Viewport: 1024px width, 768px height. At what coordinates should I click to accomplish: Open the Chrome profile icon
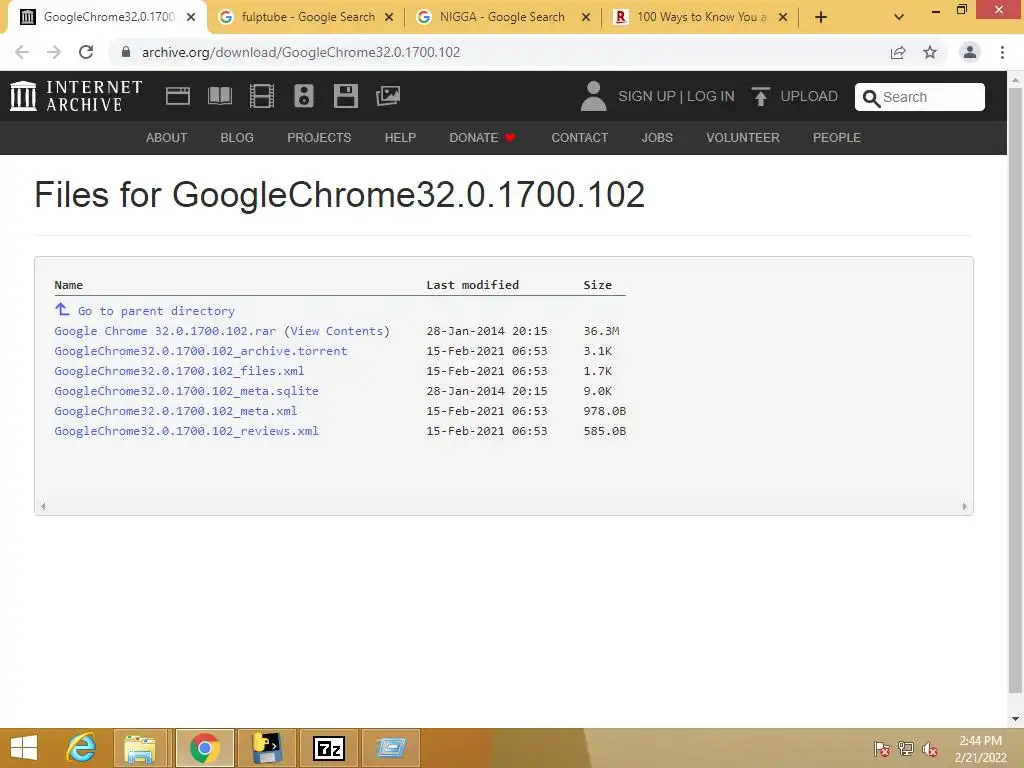[x=970, y=52]
